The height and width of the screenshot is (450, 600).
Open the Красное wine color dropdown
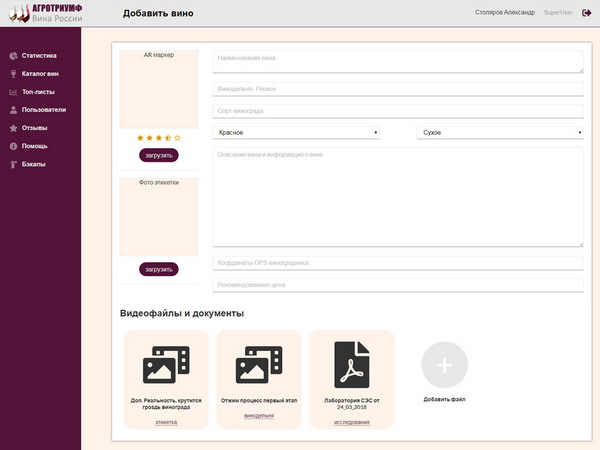tap(296, 132)
